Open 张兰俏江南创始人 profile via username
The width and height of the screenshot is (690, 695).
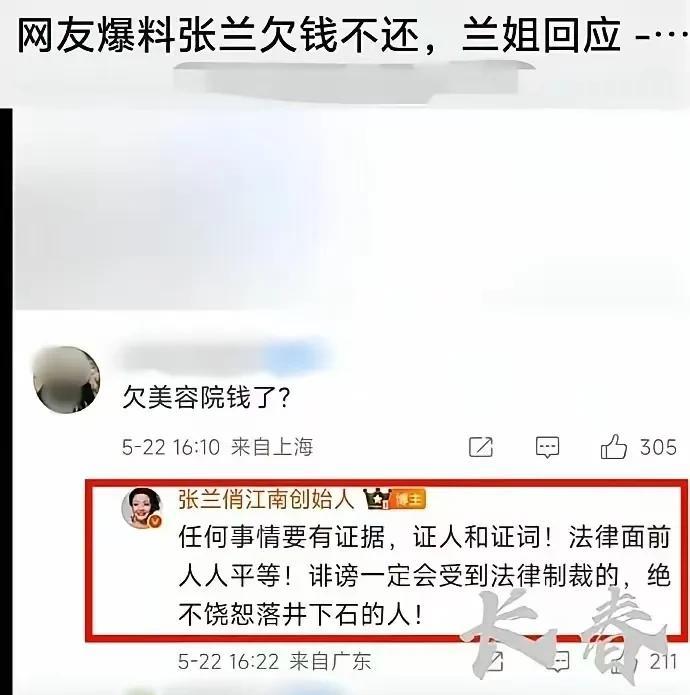coord(266,499)
